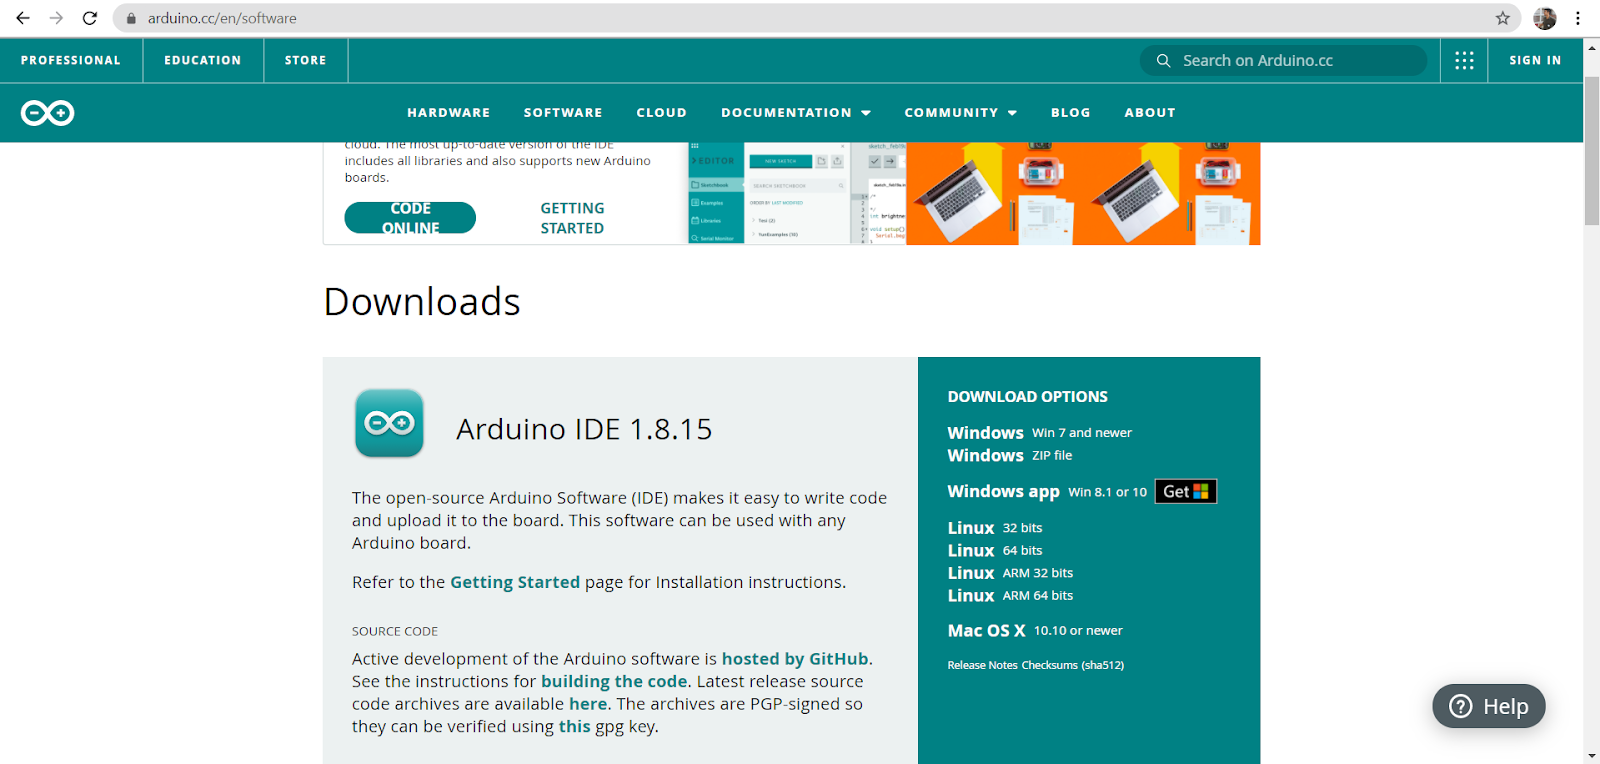Download Linux ARM 32 bits
The width and height of the screenshot is (1600, 764).
pyautogui.click(x=1010, y=573)
